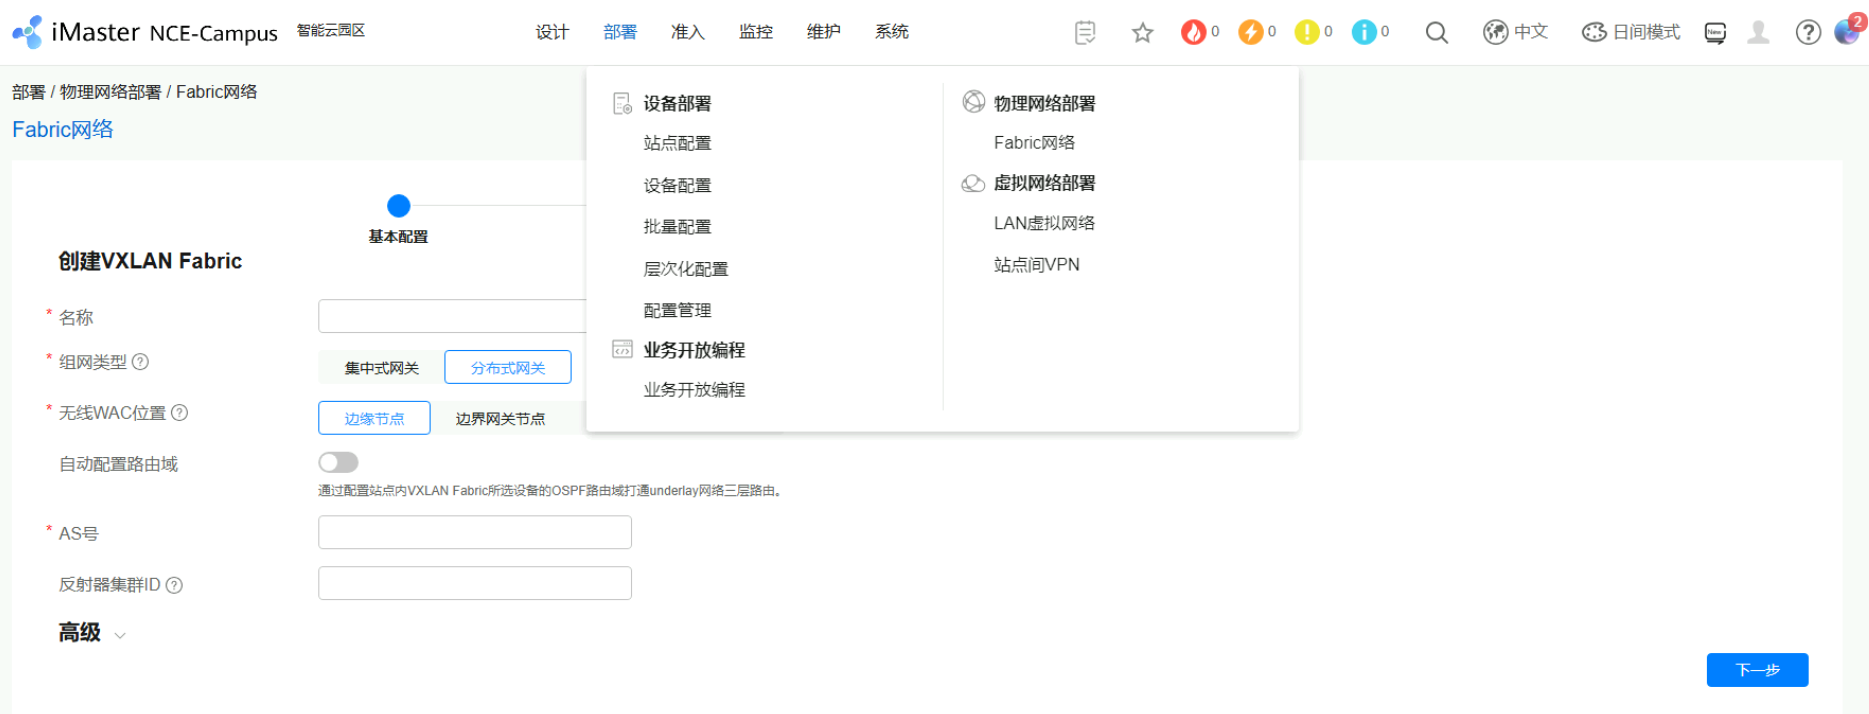Toggle the 自动配置路由域 switch

coord(338,462)
